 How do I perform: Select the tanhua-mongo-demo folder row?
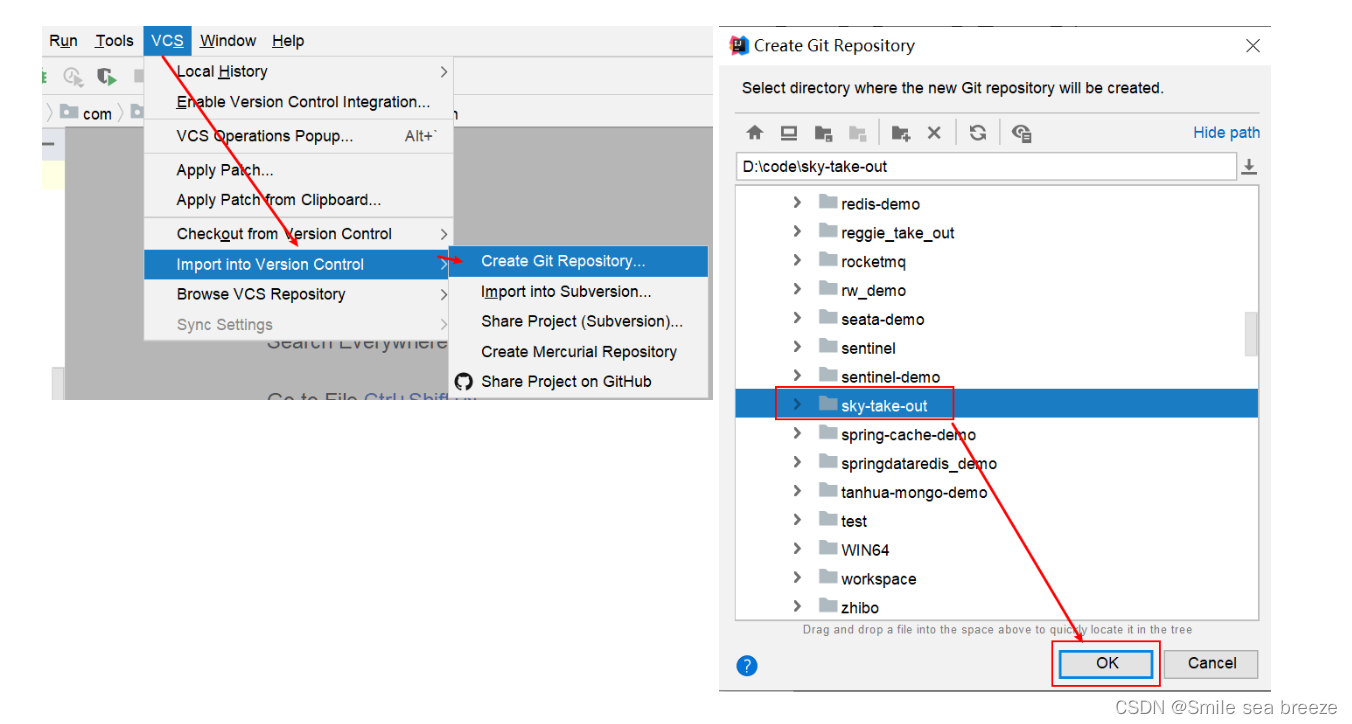996,492
